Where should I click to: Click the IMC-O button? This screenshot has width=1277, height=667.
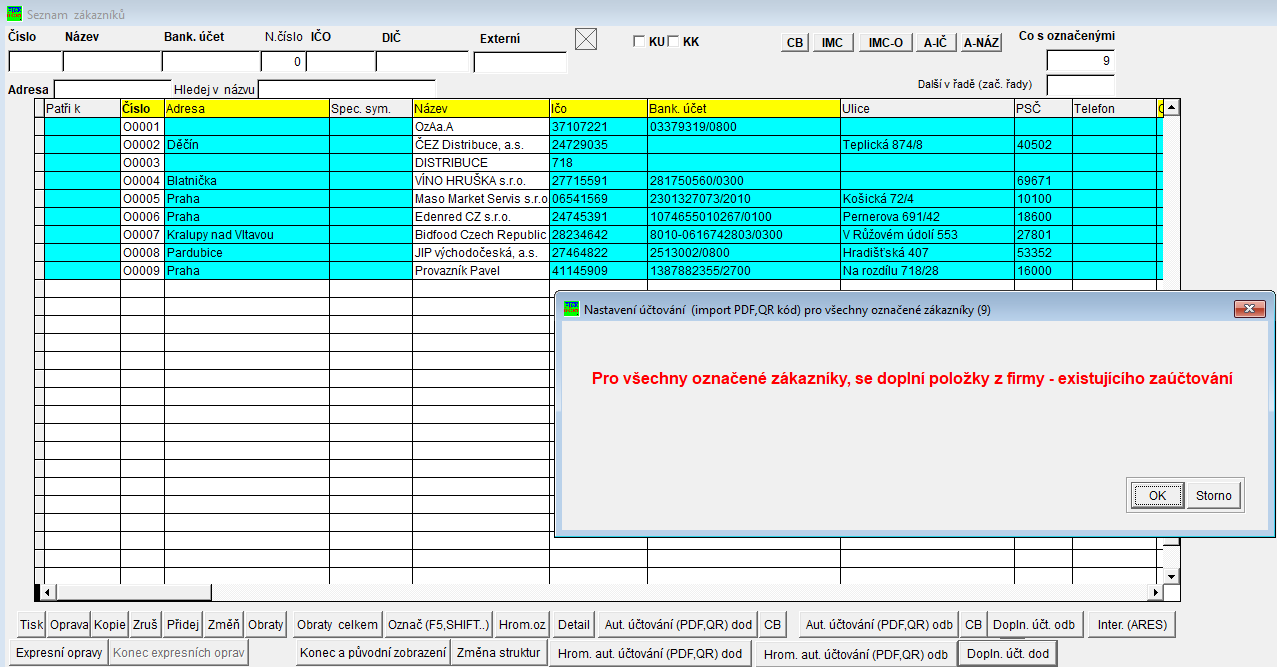885,43
